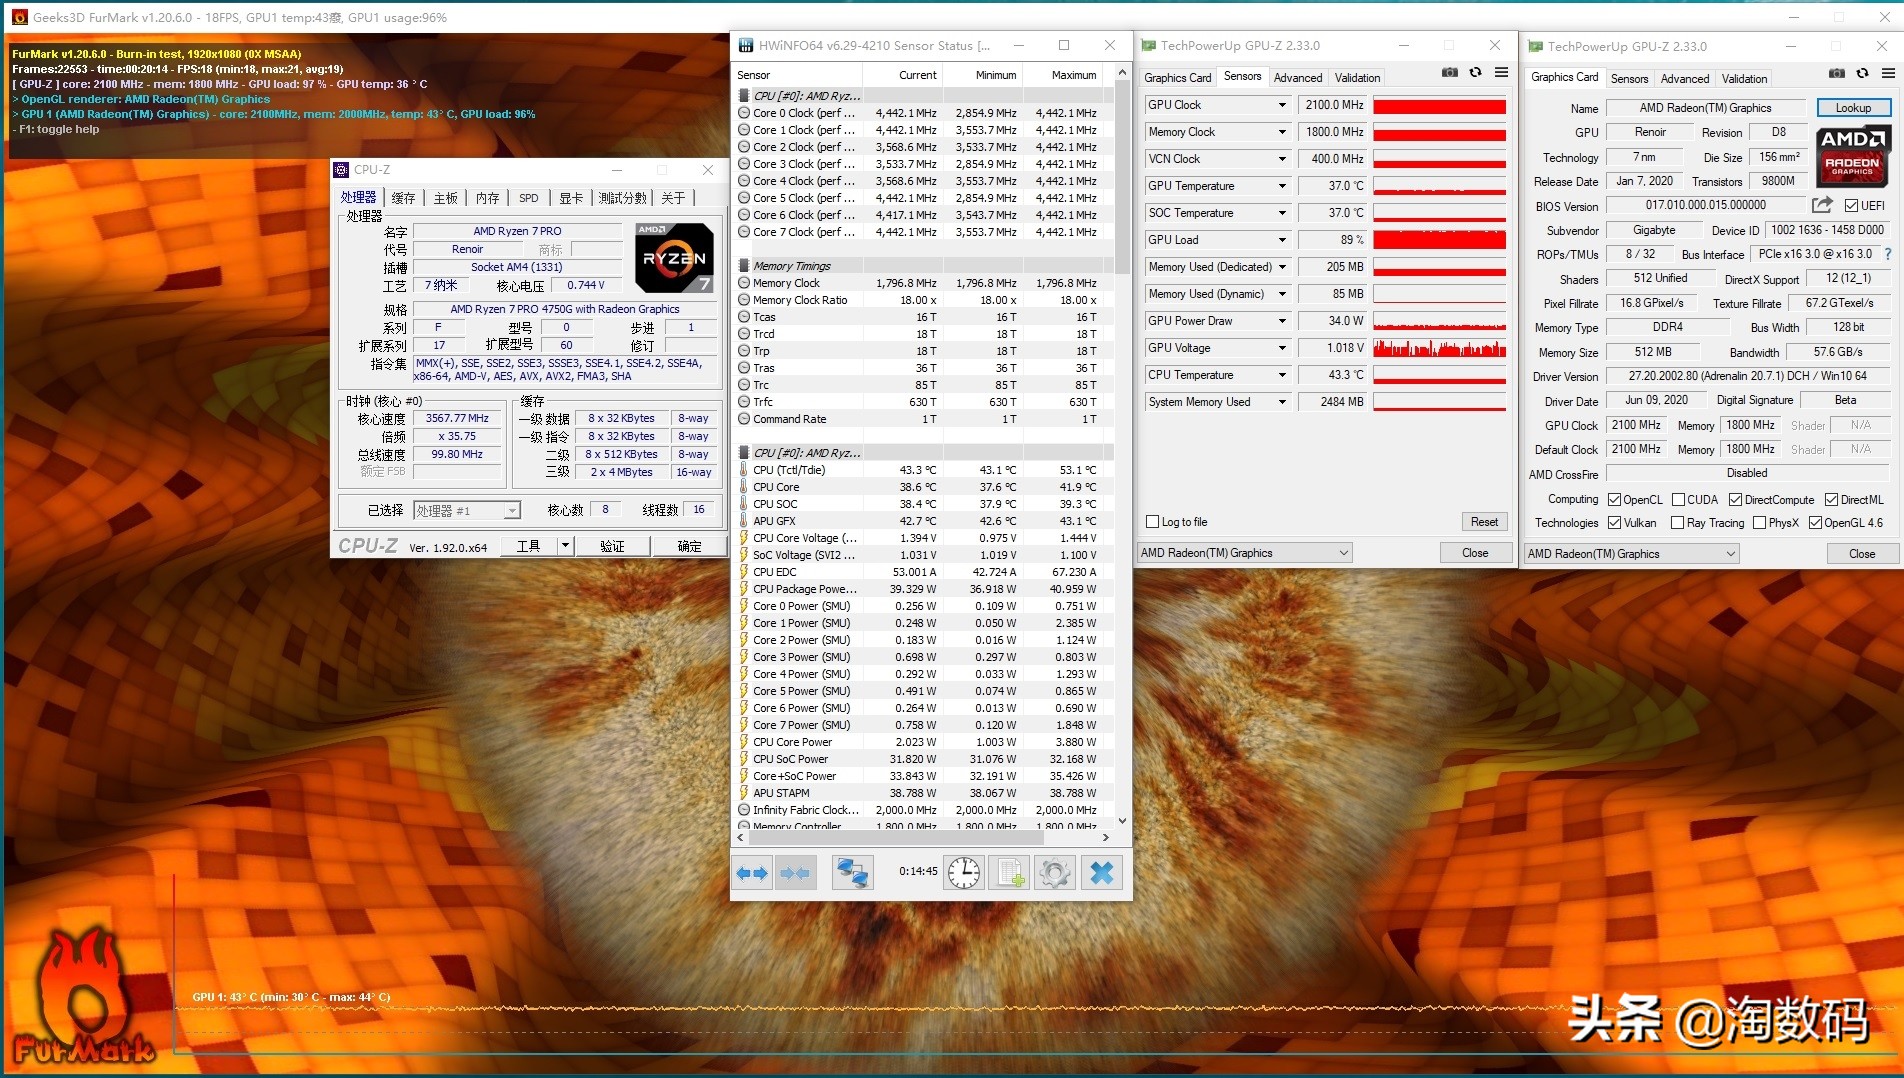
Task: Open the GPU Load sensor dropdown
Action: [x=1282, y=240]
